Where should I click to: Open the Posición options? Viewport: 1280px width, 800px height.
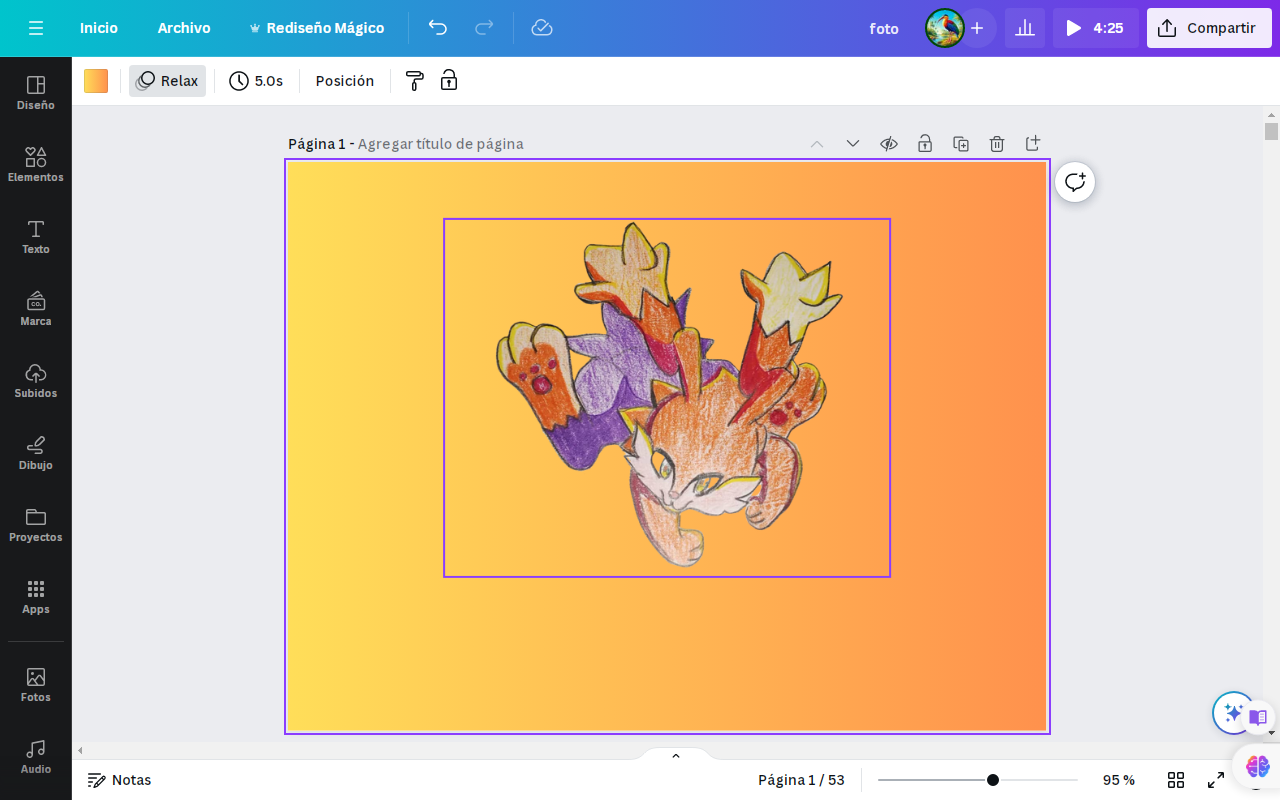pyautogui.click(x=345, y=81)
